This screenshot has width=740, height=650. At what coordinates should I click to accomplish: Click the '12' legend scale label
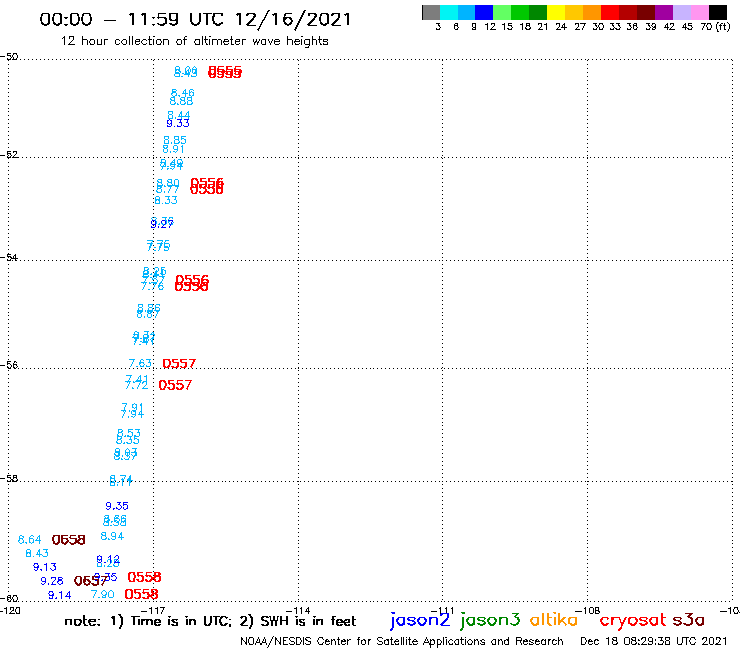pos(490,27)
